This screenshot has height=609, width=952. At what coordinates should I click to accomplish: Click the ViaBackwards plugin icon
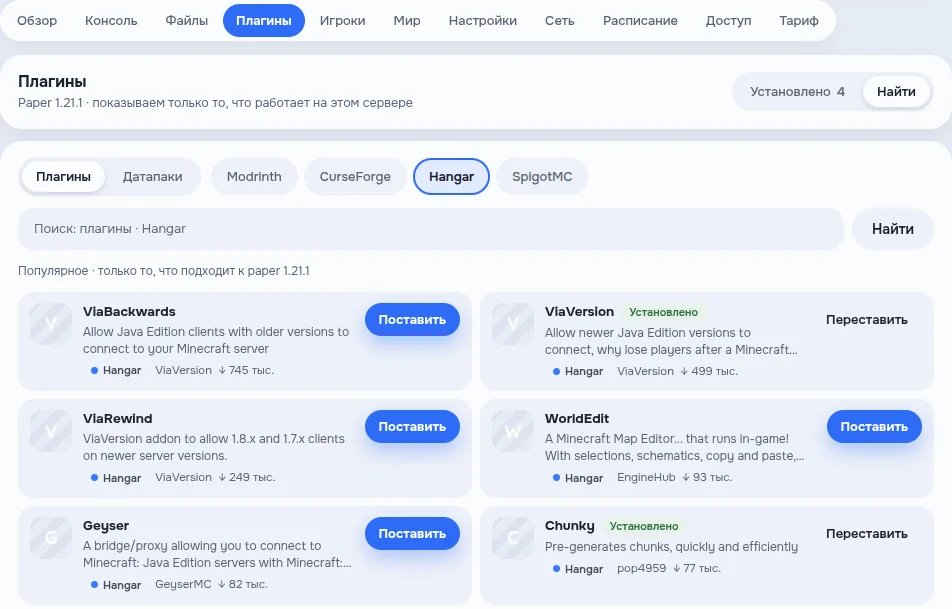point(51,324)
